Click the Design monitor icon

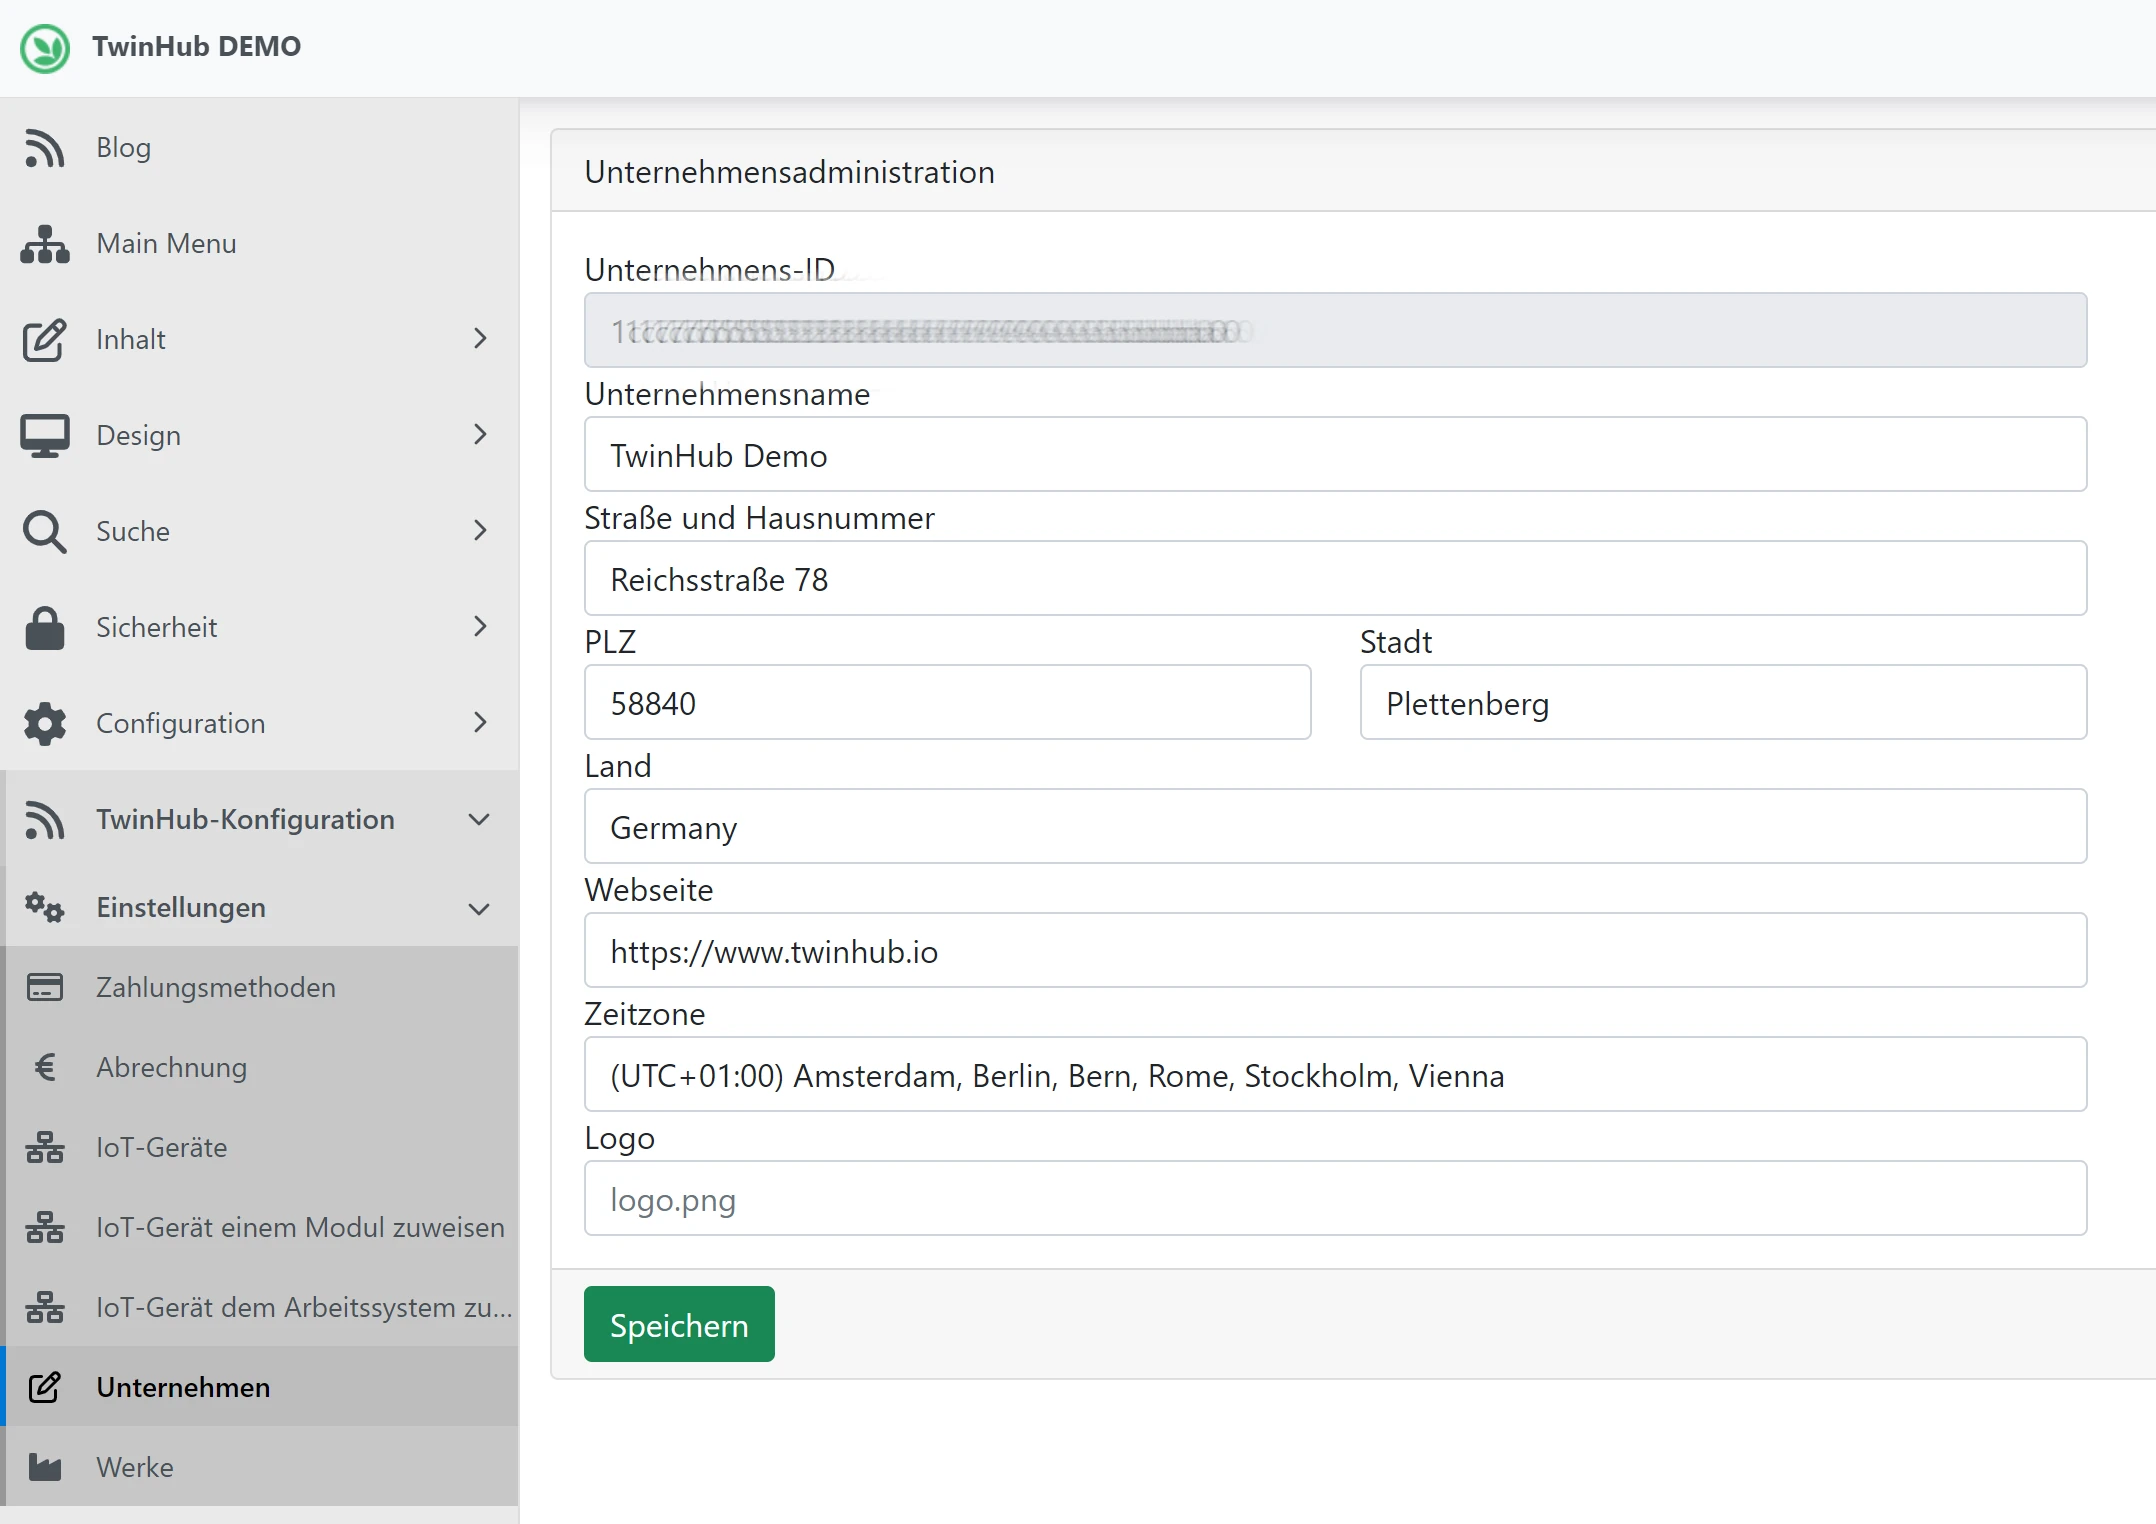[44, 436]
